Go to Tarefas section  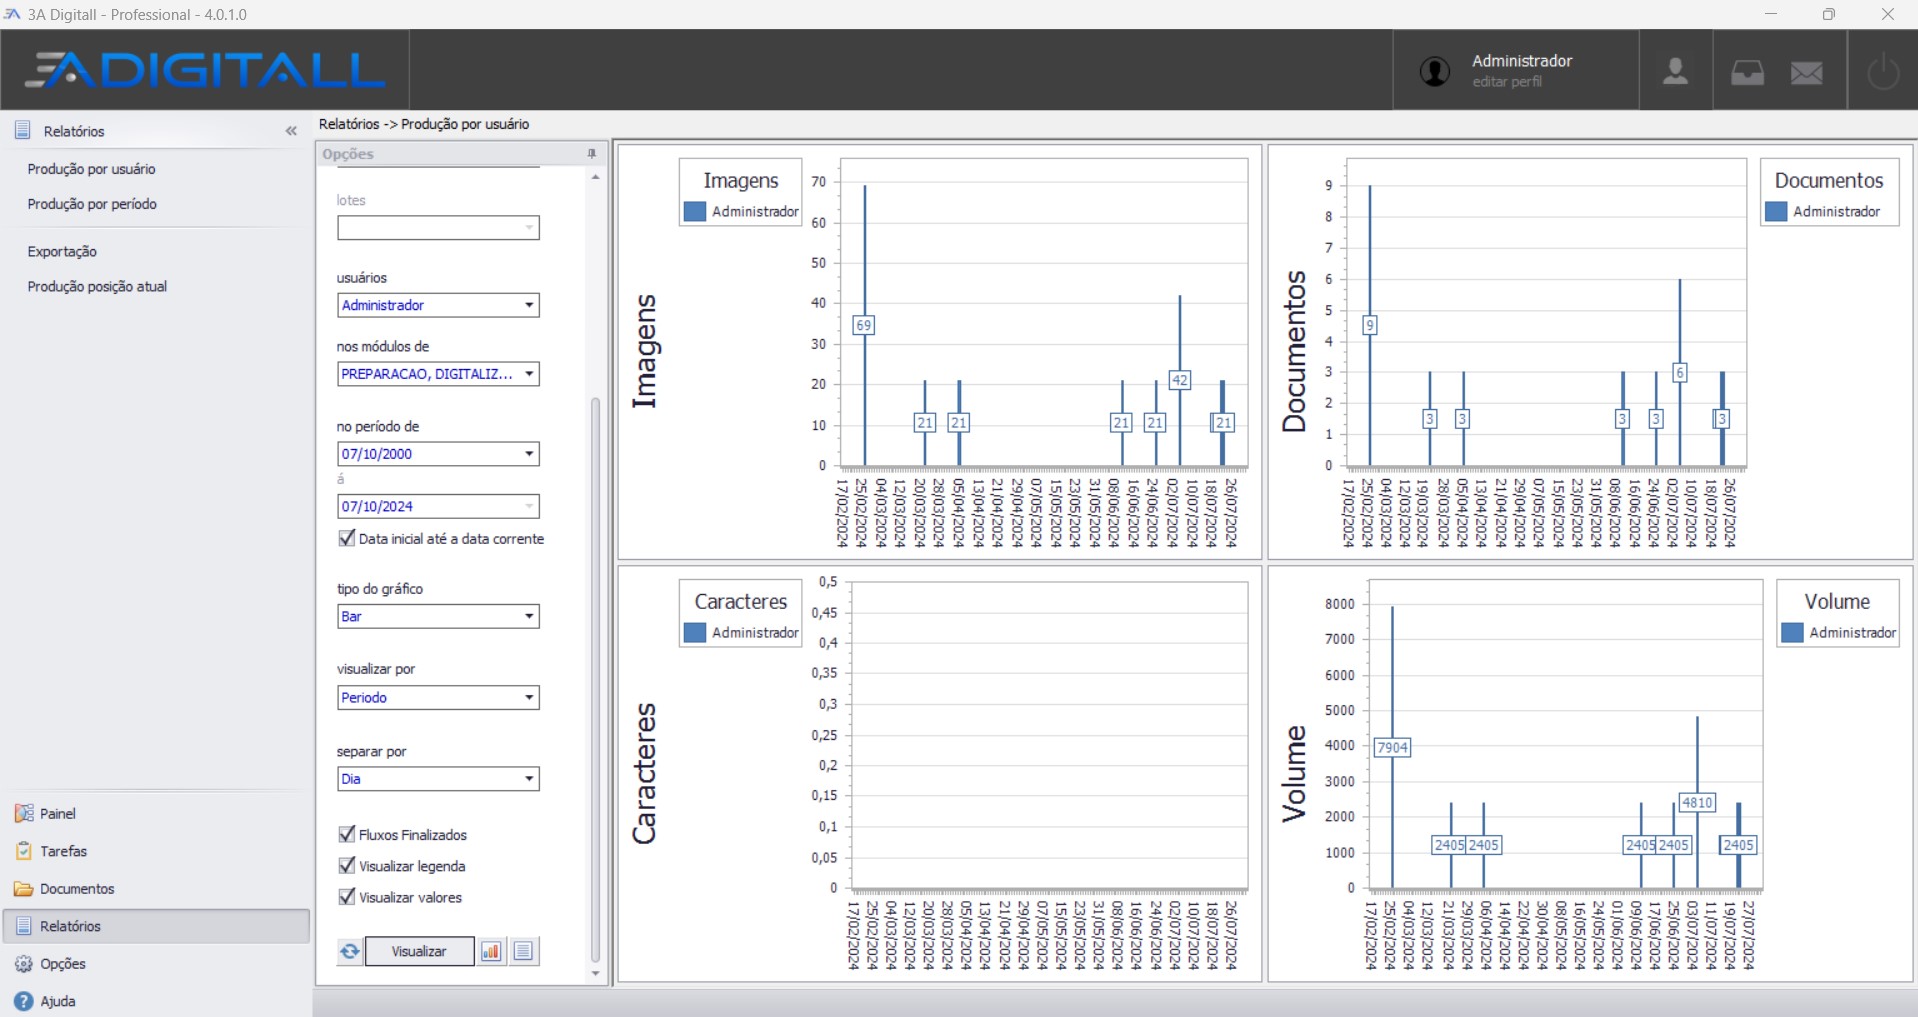(x=64, y=851)
